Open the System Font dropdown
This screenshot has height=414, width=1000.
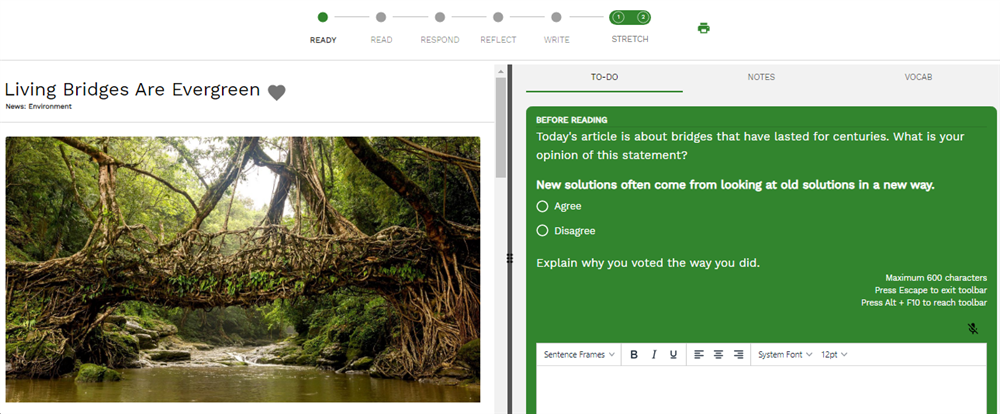785,355
